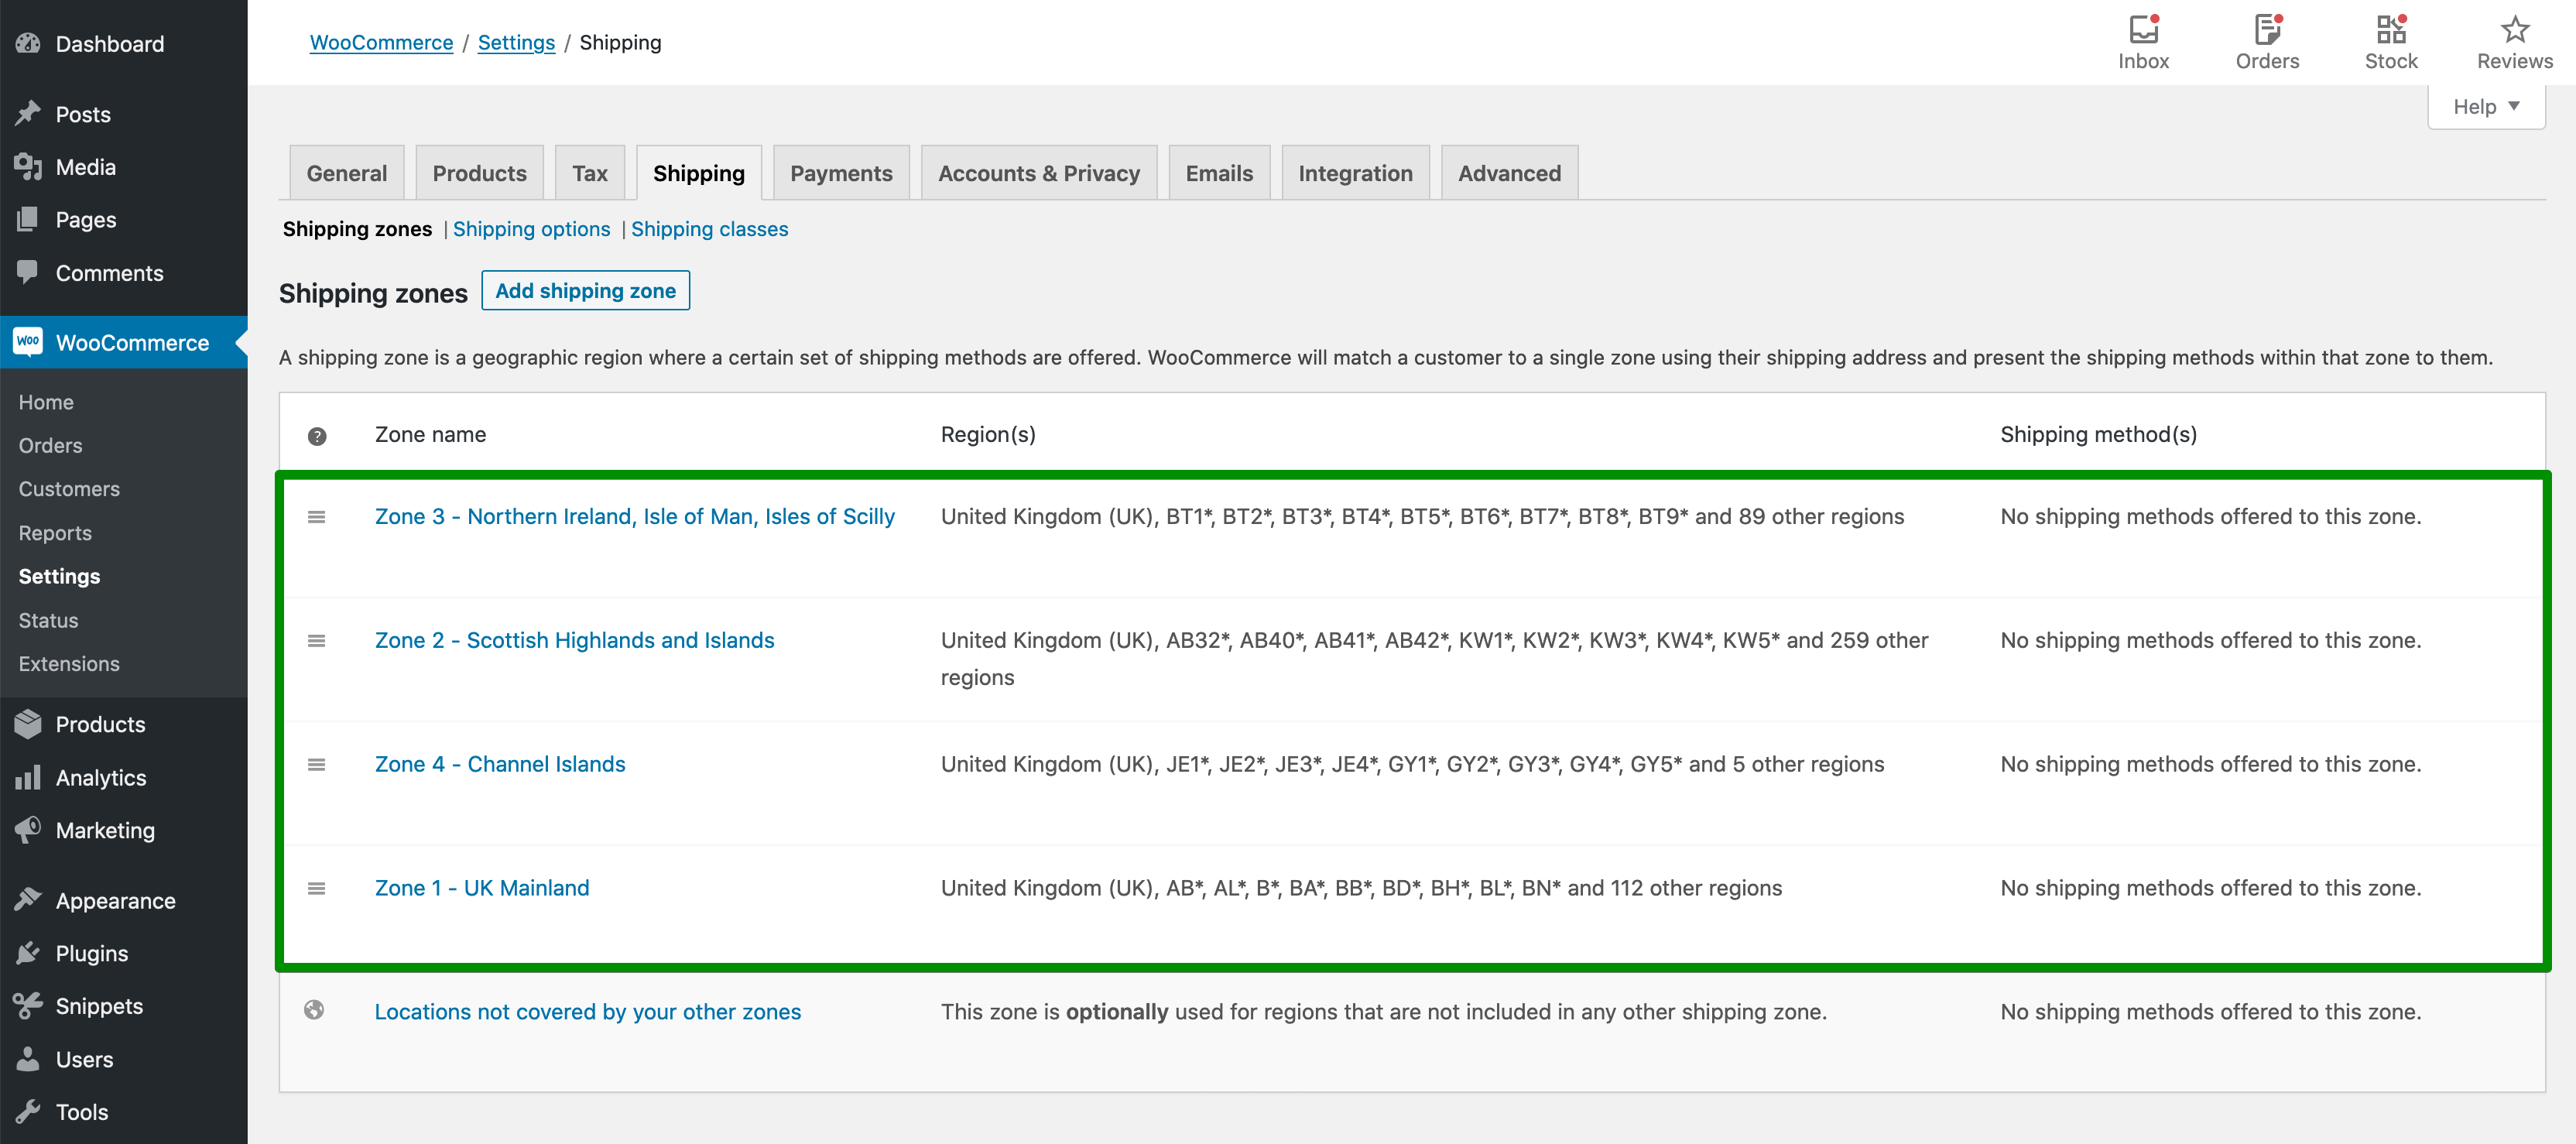This screenshot has height=1144, width=2576.
Task: Click the Media library icon
Action: [x=28, y=166]
